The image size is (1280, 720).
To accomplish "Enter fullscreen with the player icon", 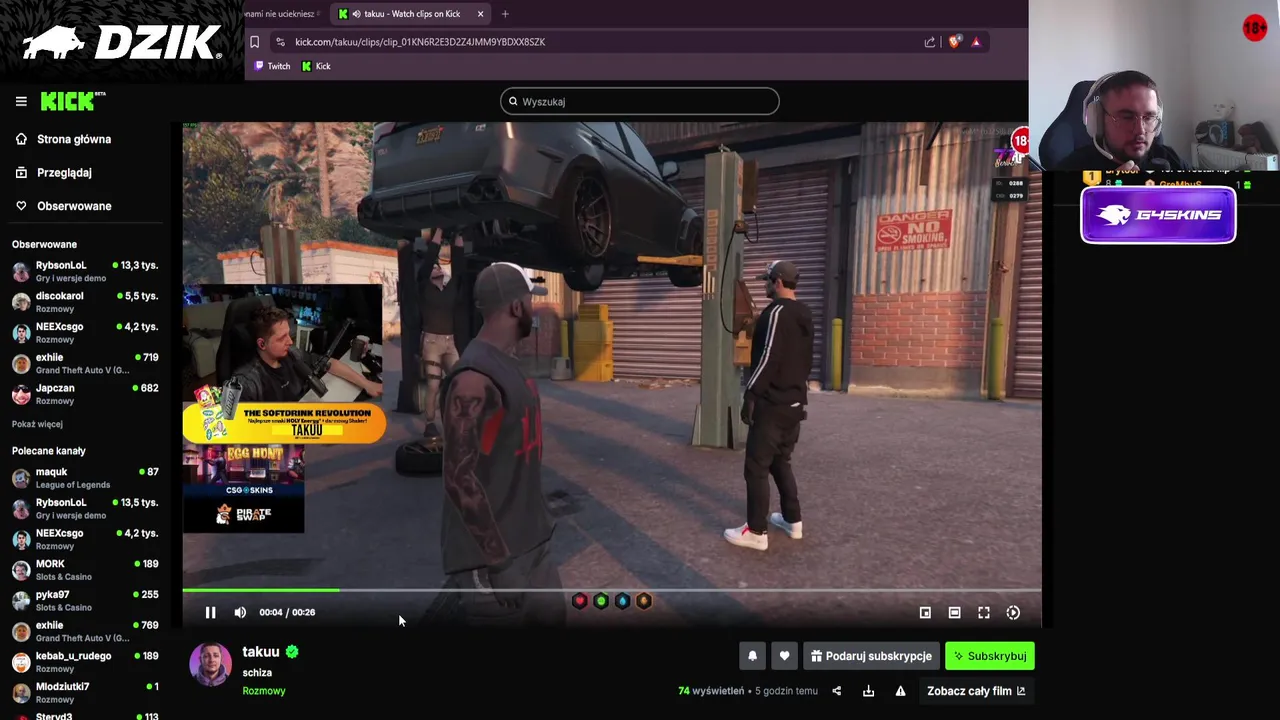I will 984,612.
